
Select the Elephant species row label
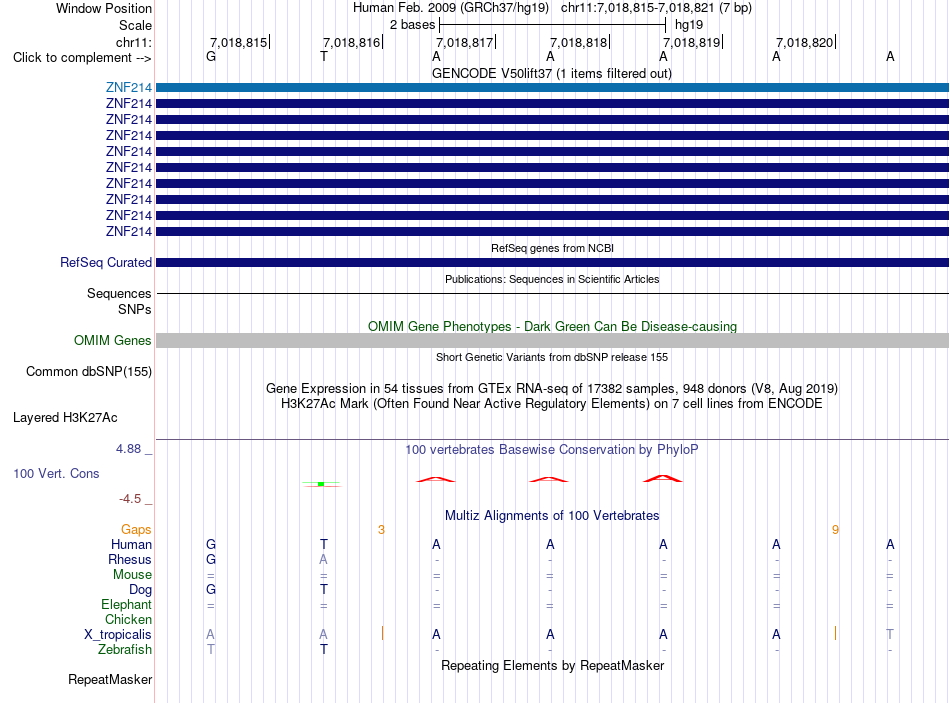(x=126, y=604)
